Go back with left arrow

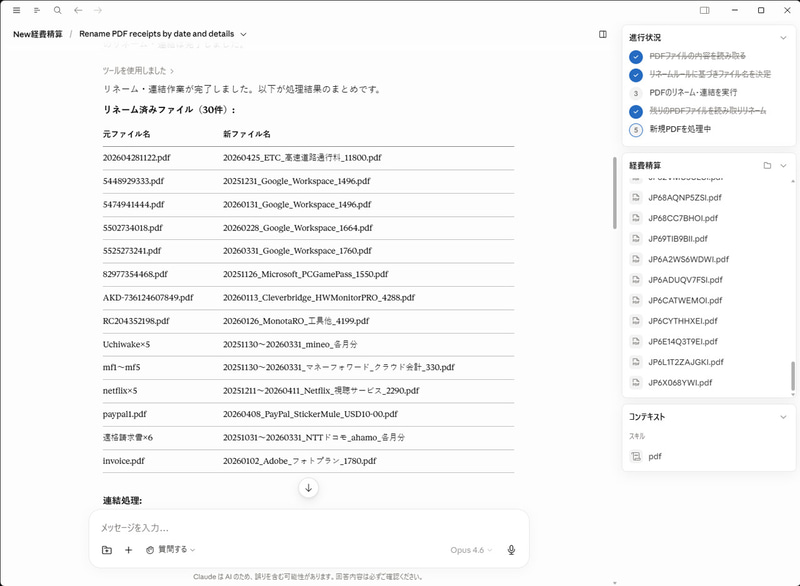78,10
